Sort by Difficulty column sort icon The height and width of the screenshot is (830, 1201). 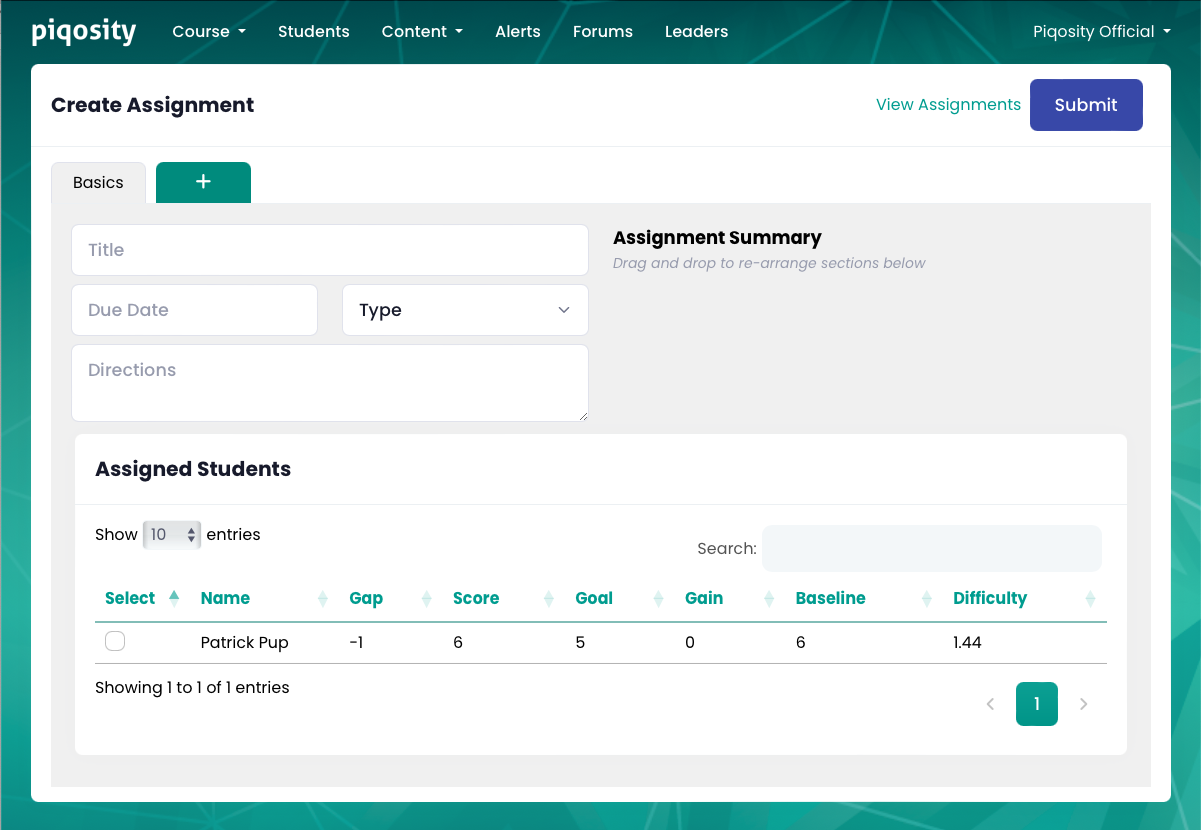pyautogui.click(x=1090, y=599)
